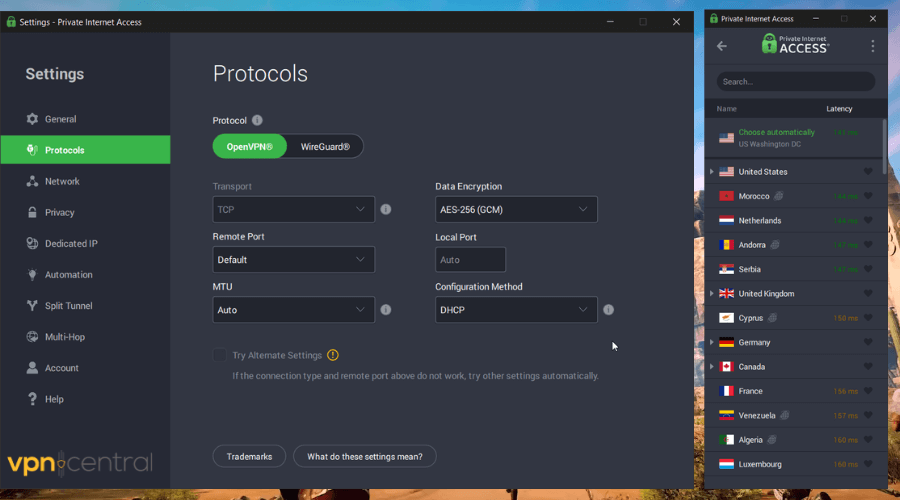Click info icon next to Configuration Method

[x=608, y=310]
